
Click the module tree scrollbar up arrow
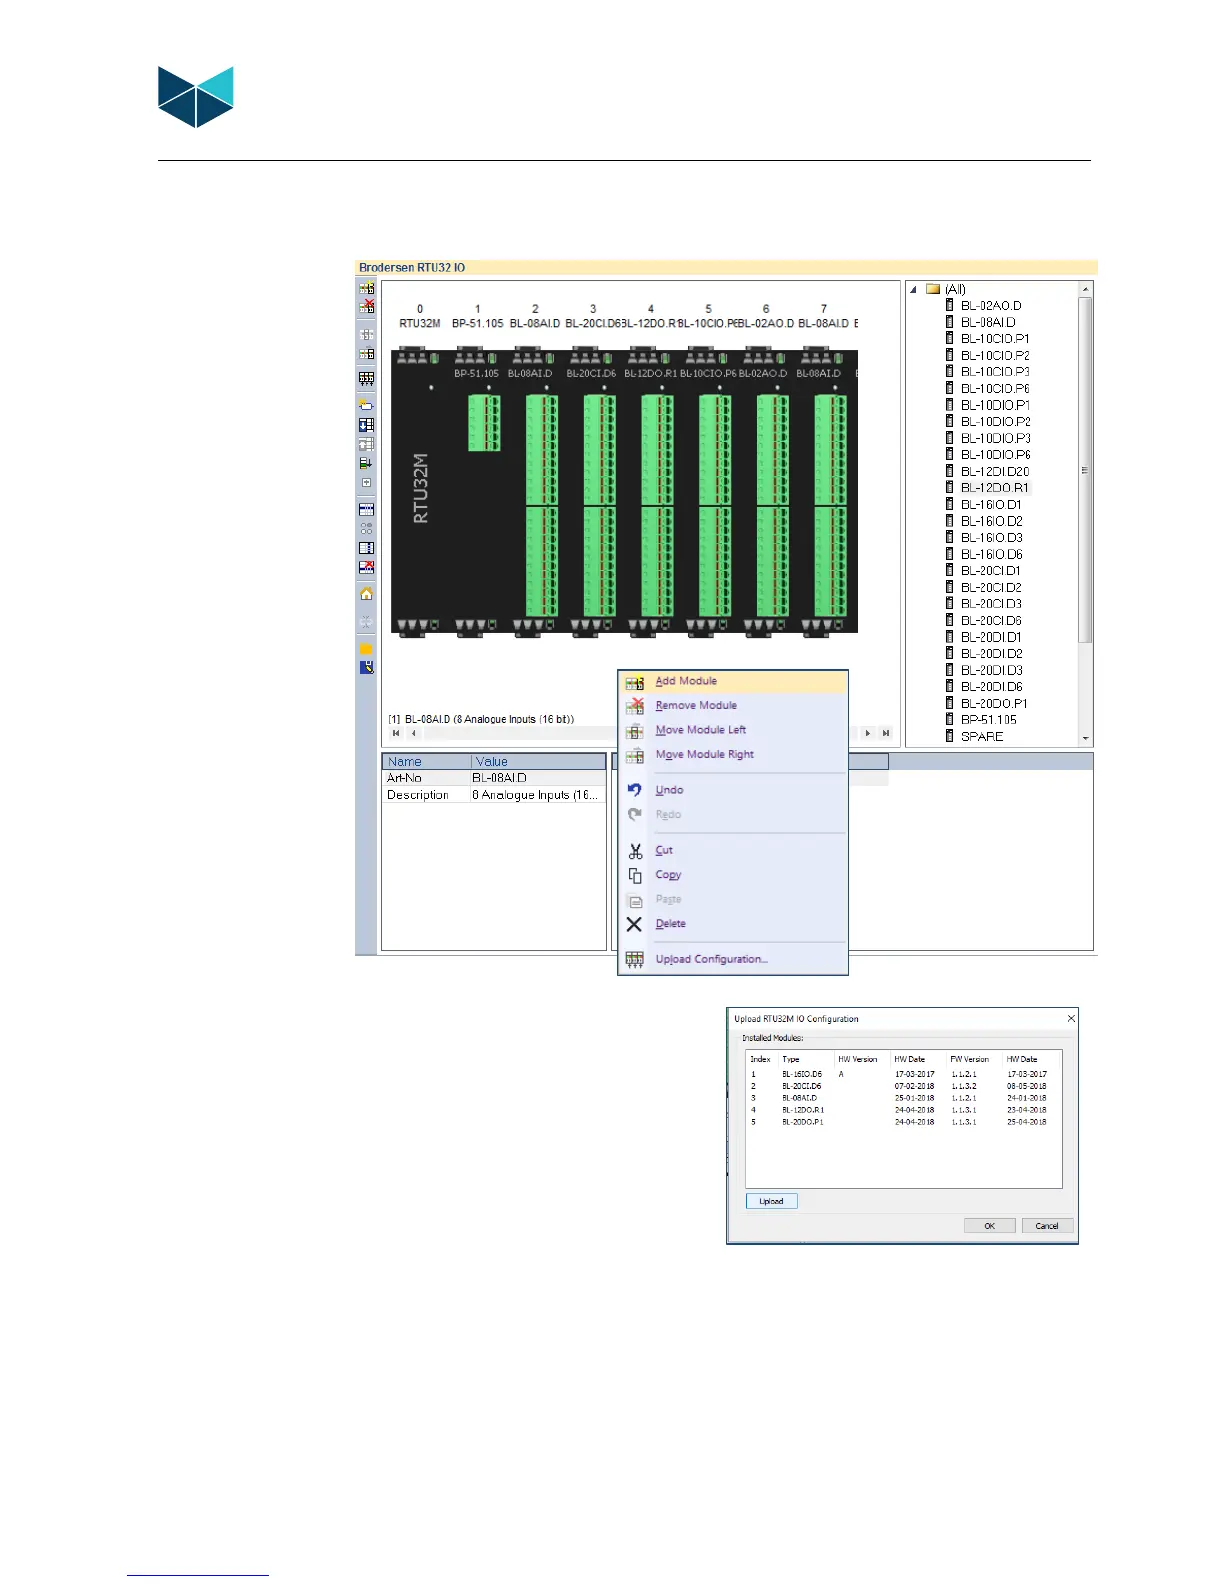(1085, 289)
